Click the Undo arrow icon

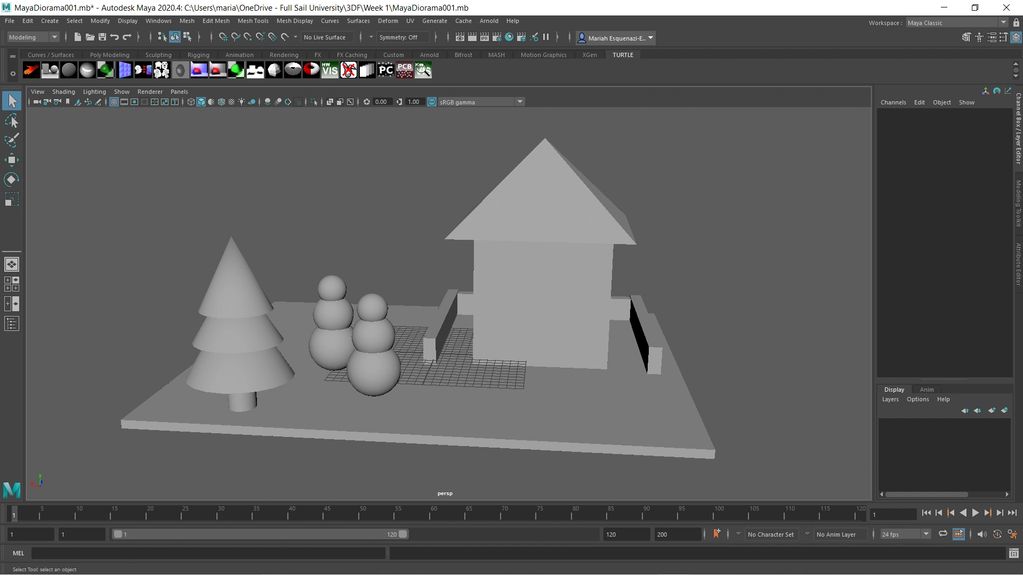[114, 37]
